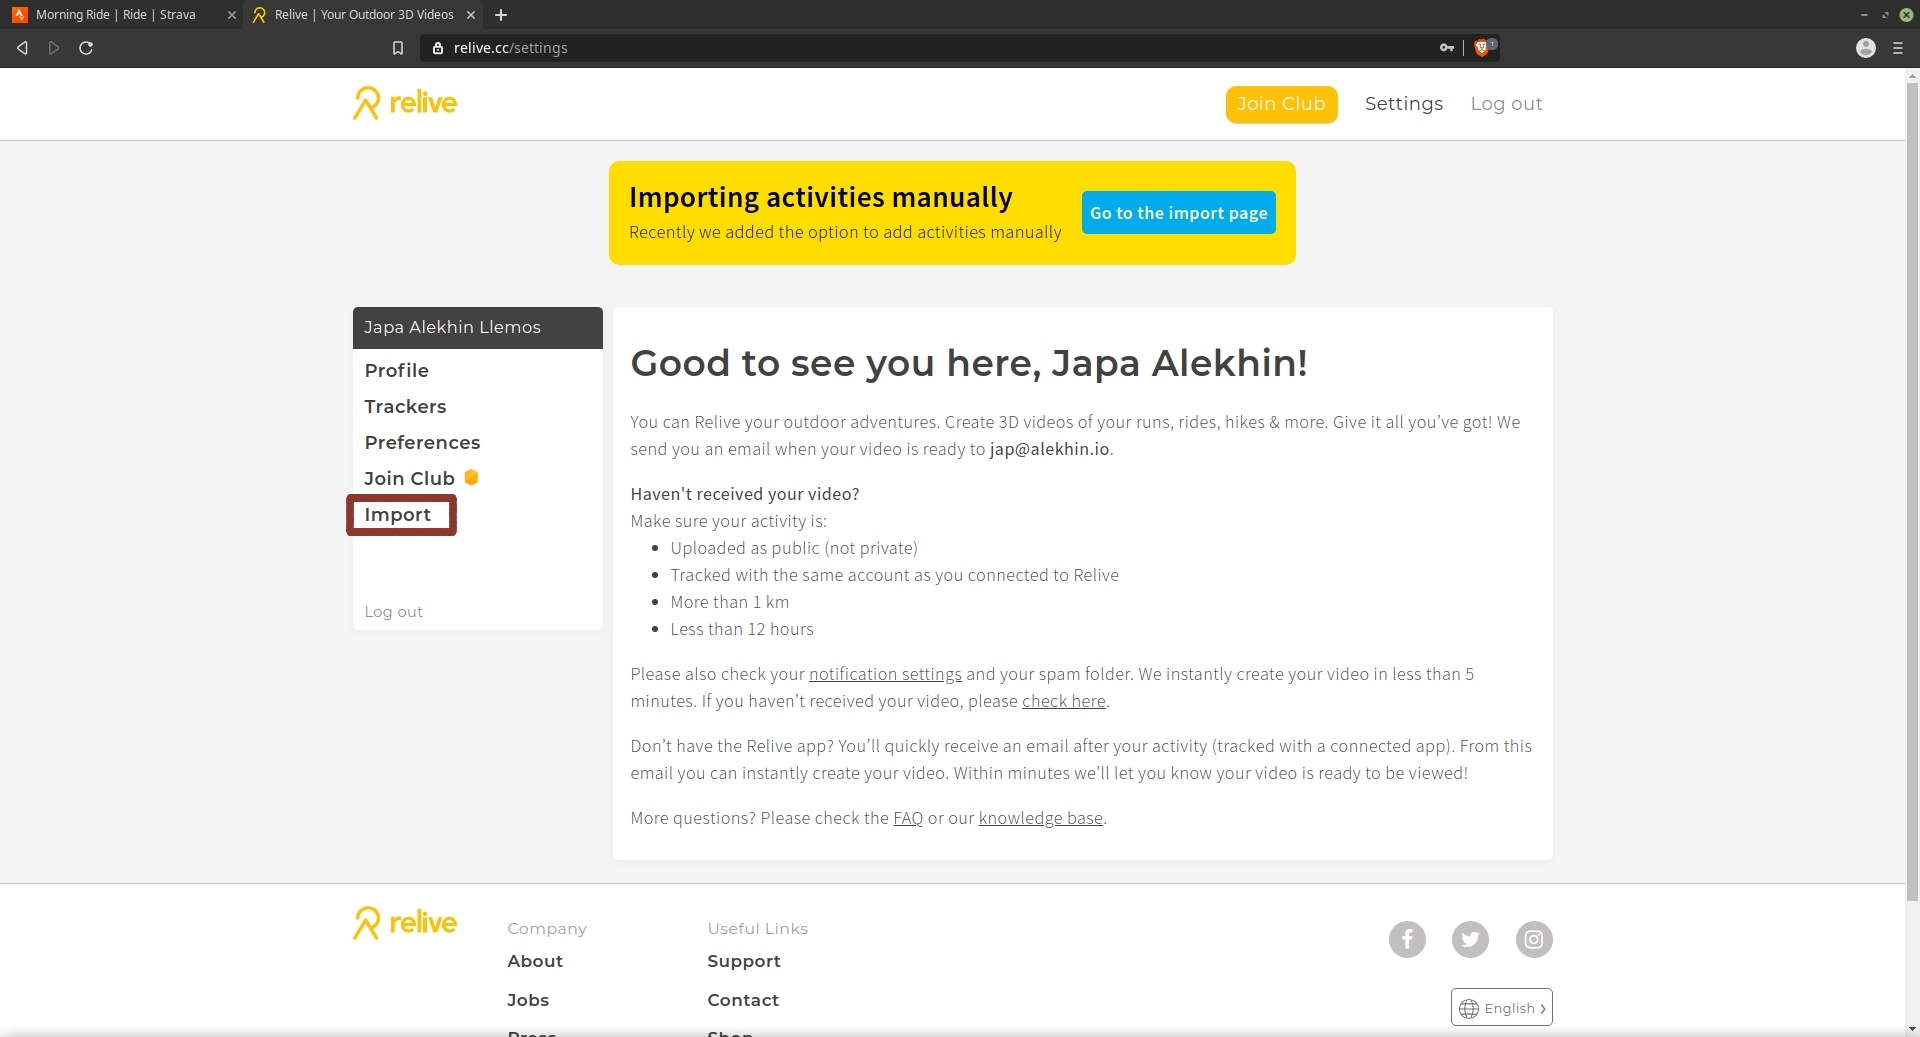Open the saved passwords key icon
The image size is (1920, 1037).
[x=1446, y=48]
